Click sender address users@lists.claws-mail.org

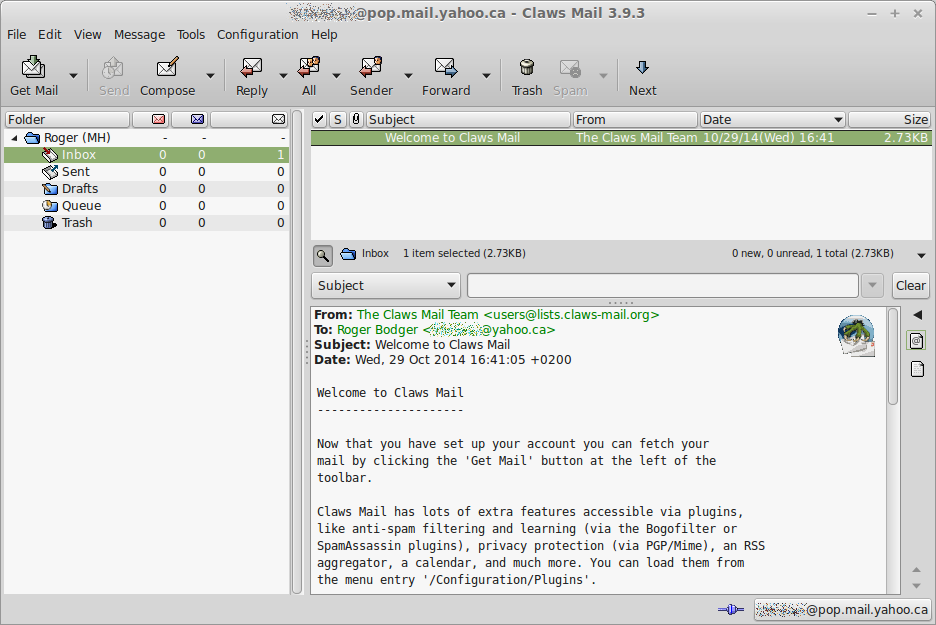tap(571, 315)
